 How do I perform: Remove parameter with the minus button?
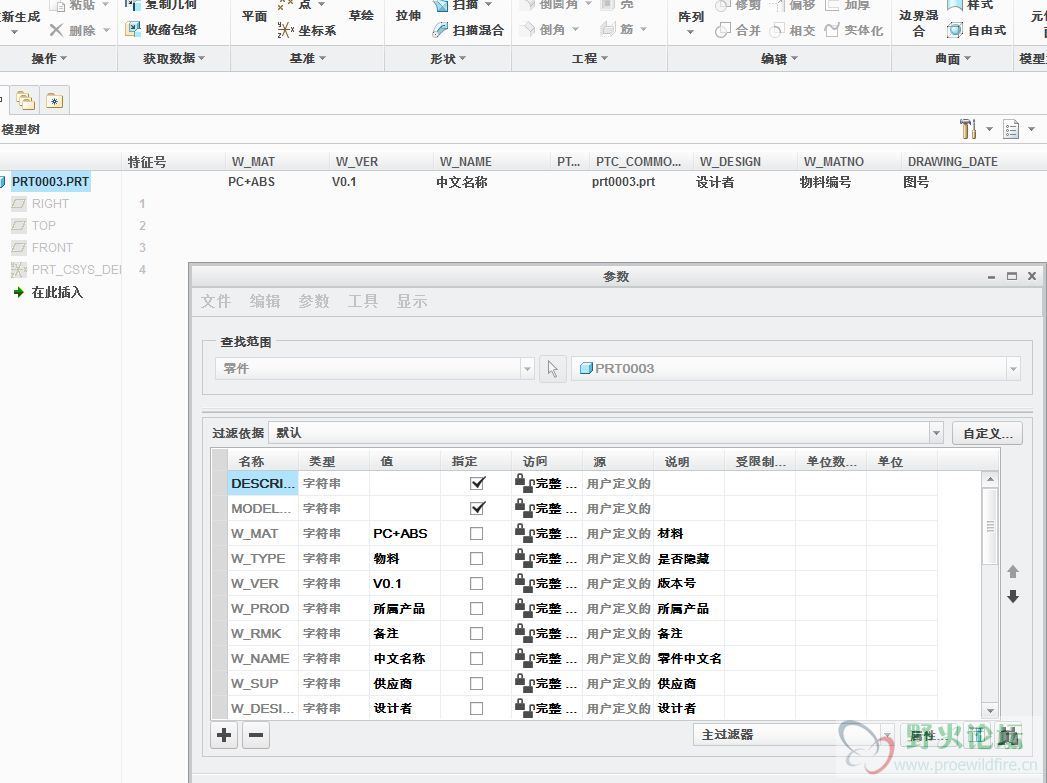click(256, 736)
